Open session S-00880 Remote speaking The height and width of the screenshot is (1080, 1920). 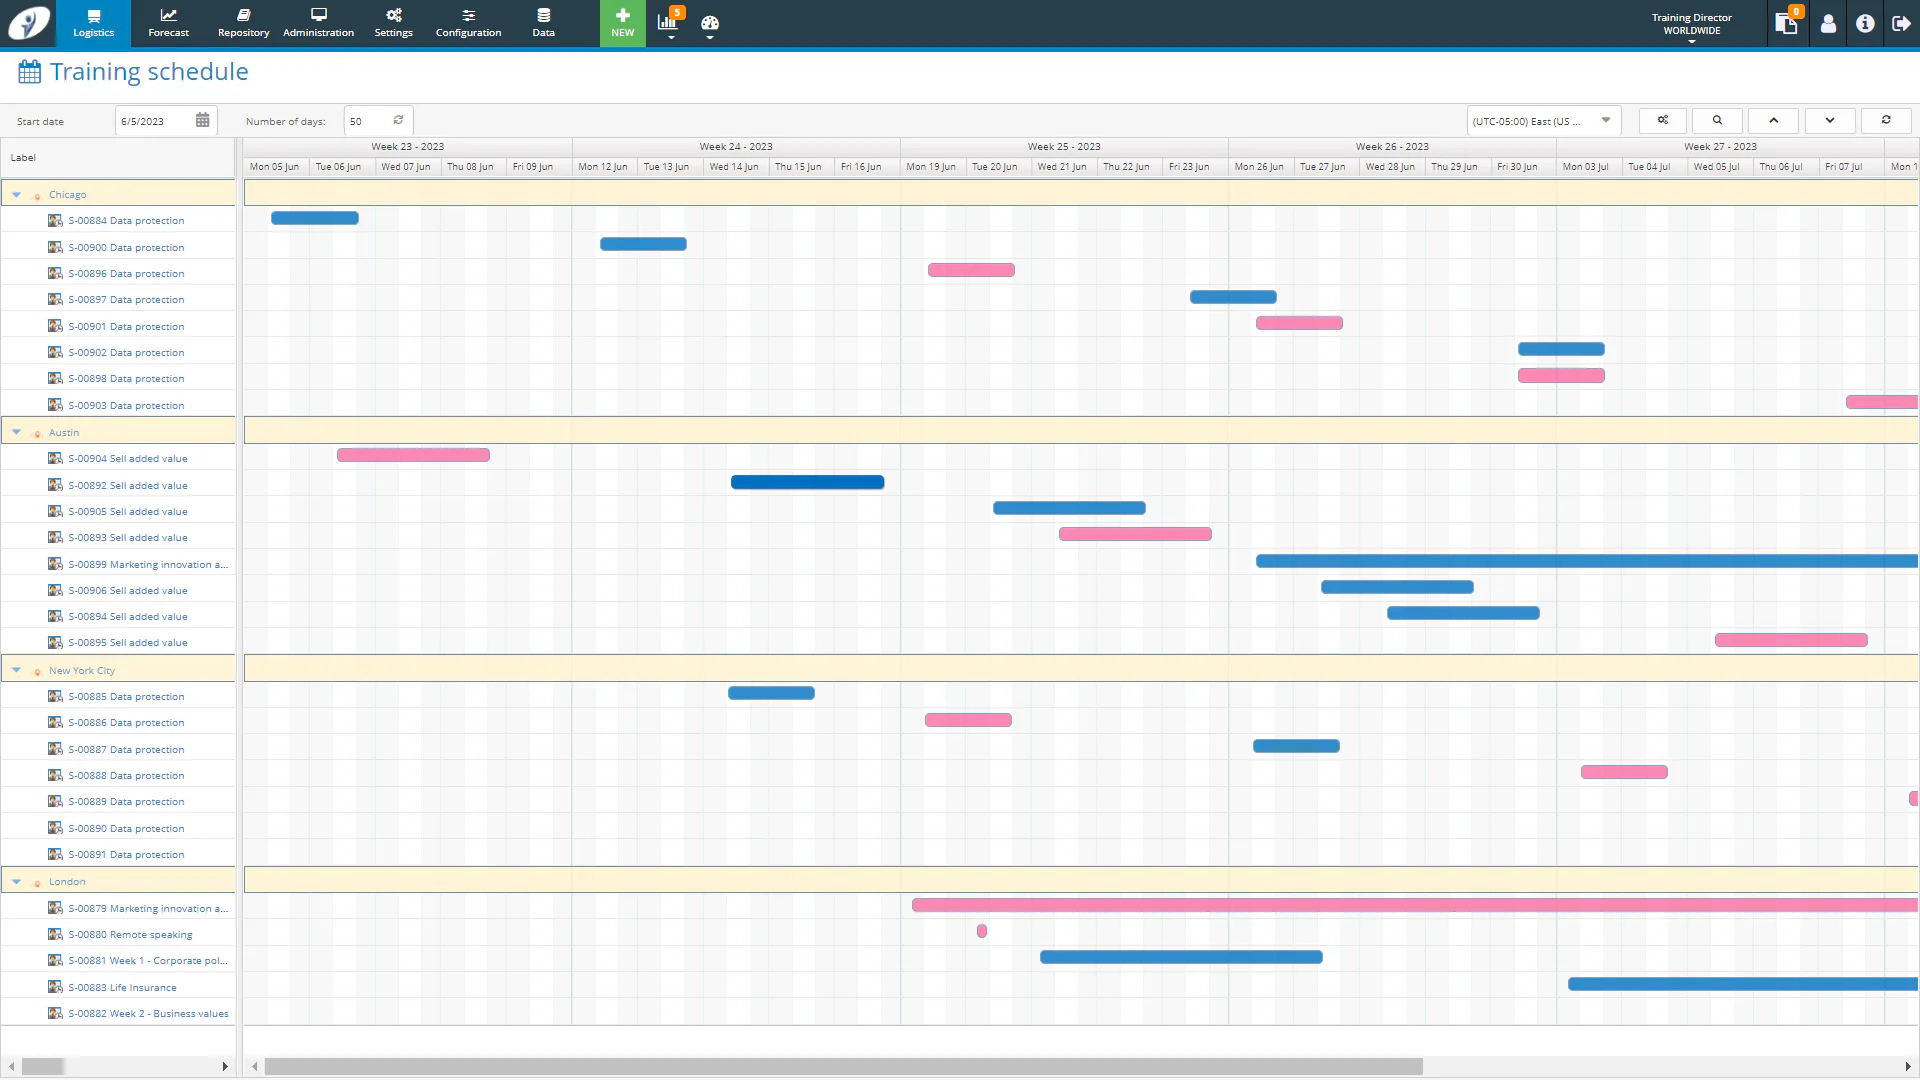[130, 934]
